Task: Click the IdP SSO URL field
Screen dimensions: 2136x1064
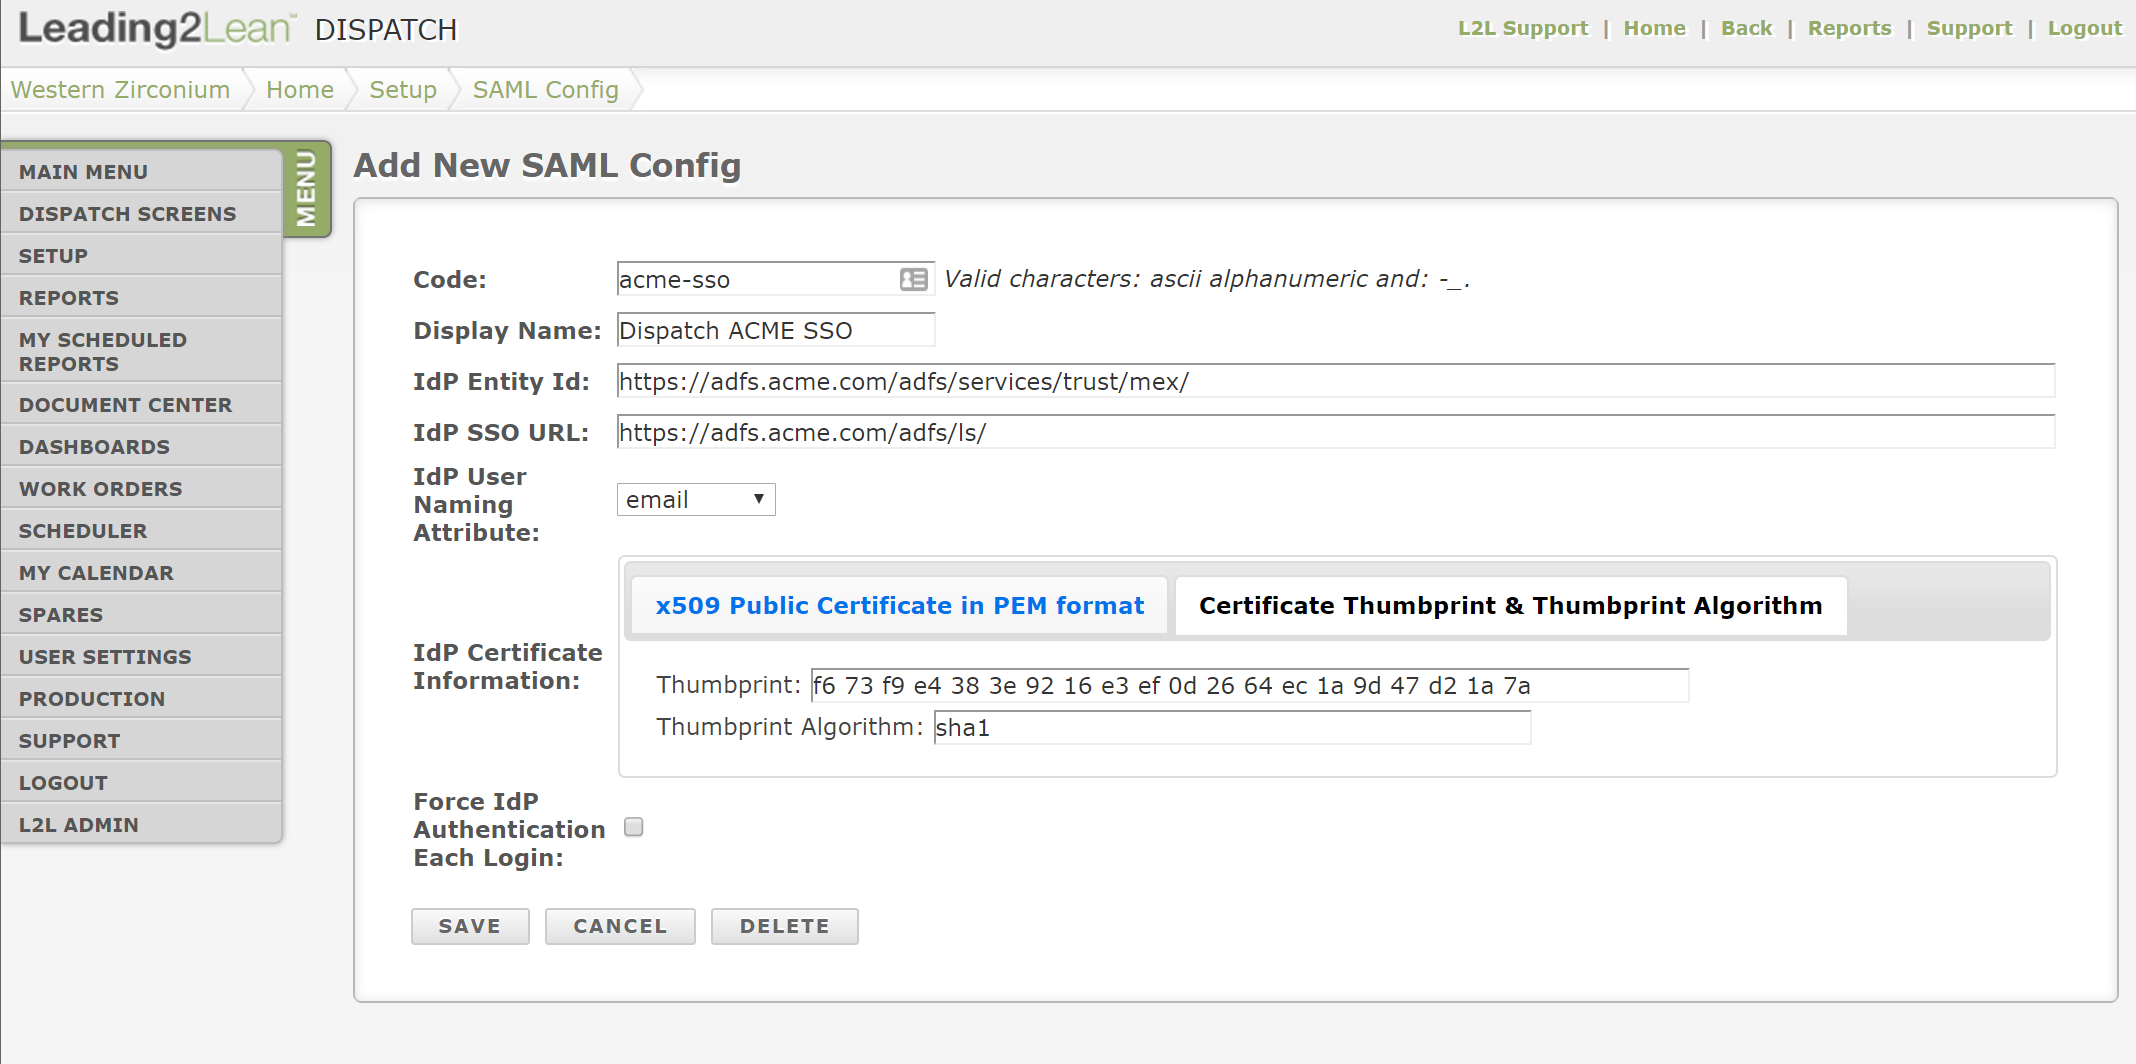Action: coord(1336,432)
